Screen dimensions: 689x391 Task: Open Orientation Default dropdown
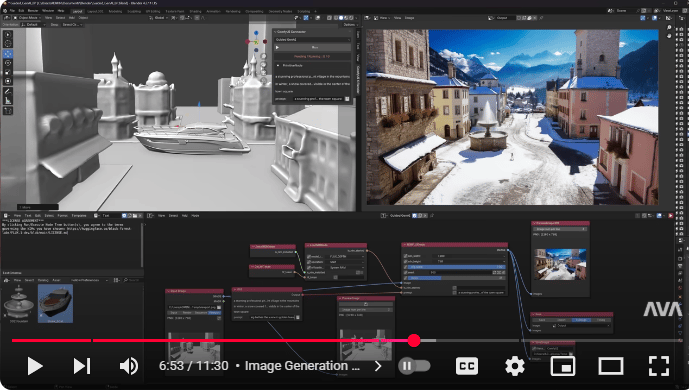point(33,25)
